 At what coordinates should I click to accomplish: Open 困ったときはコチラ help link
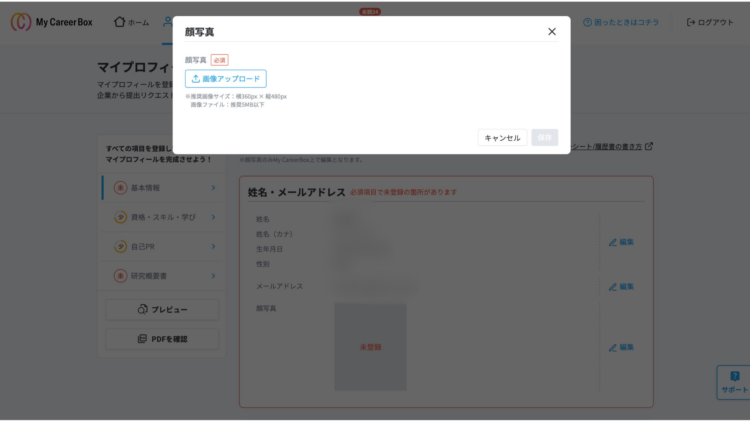pyautogui.click(x=621, y=22)
